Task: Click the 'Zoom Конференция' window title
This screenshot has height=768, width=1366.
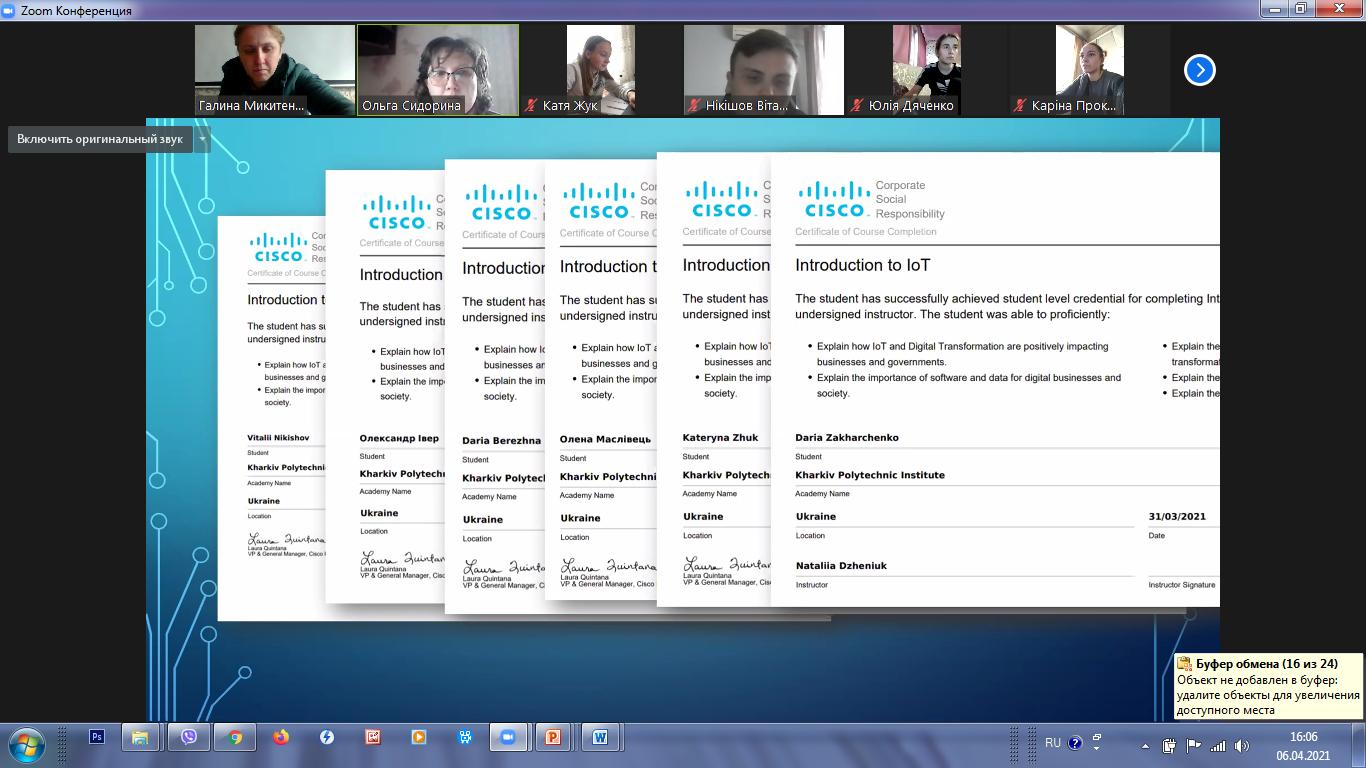Action: [x=77, y=10]
